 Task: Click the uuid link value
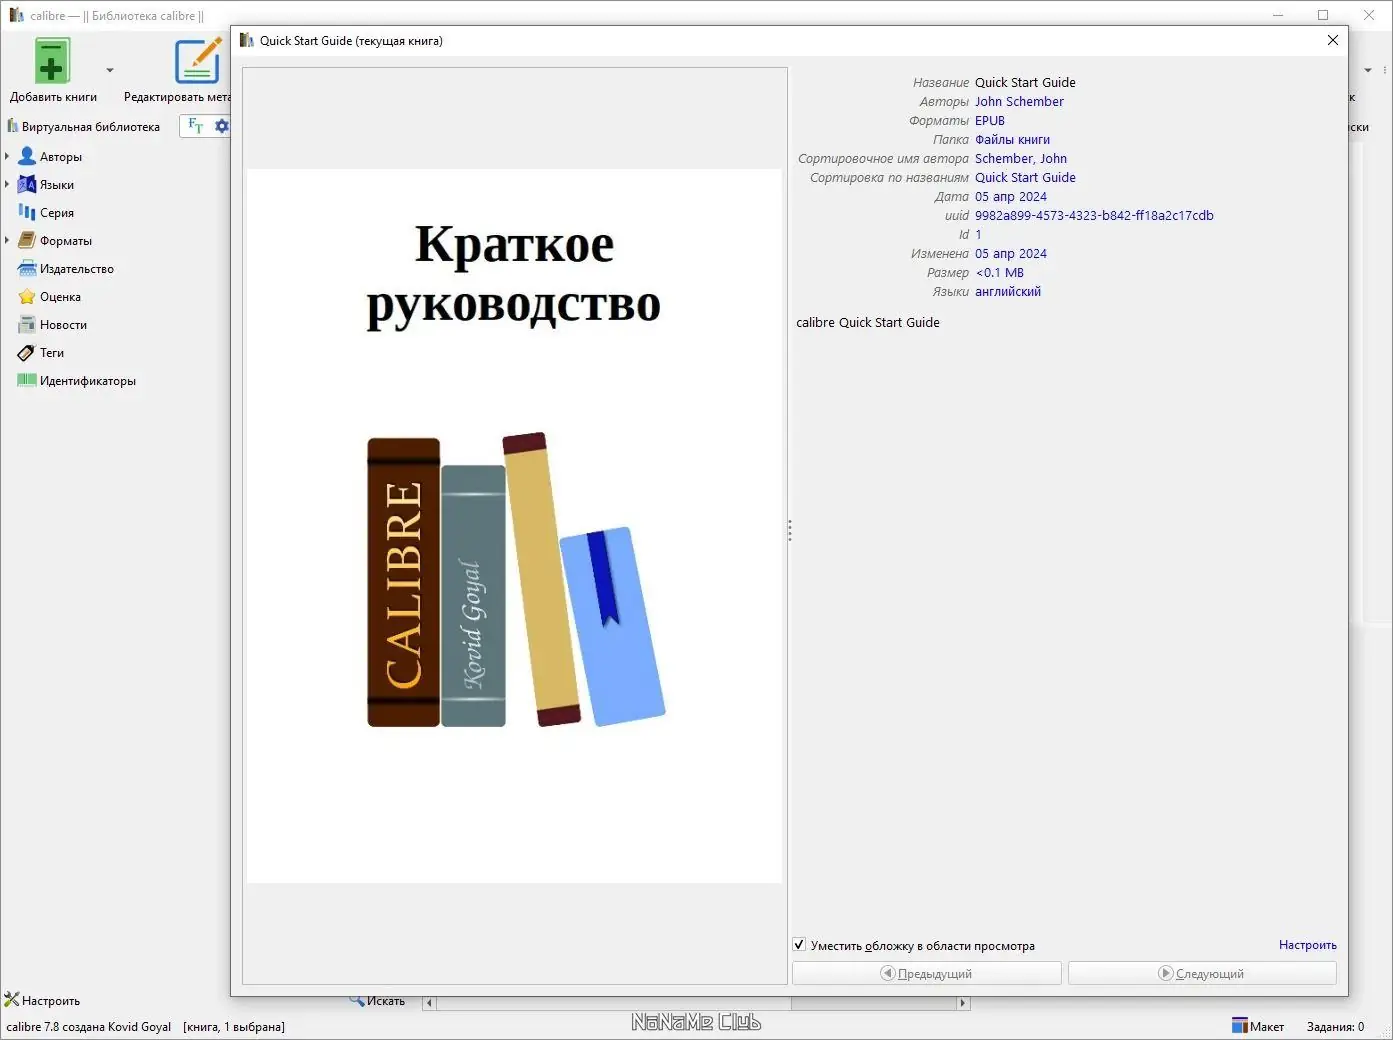tap(1094, 216)
